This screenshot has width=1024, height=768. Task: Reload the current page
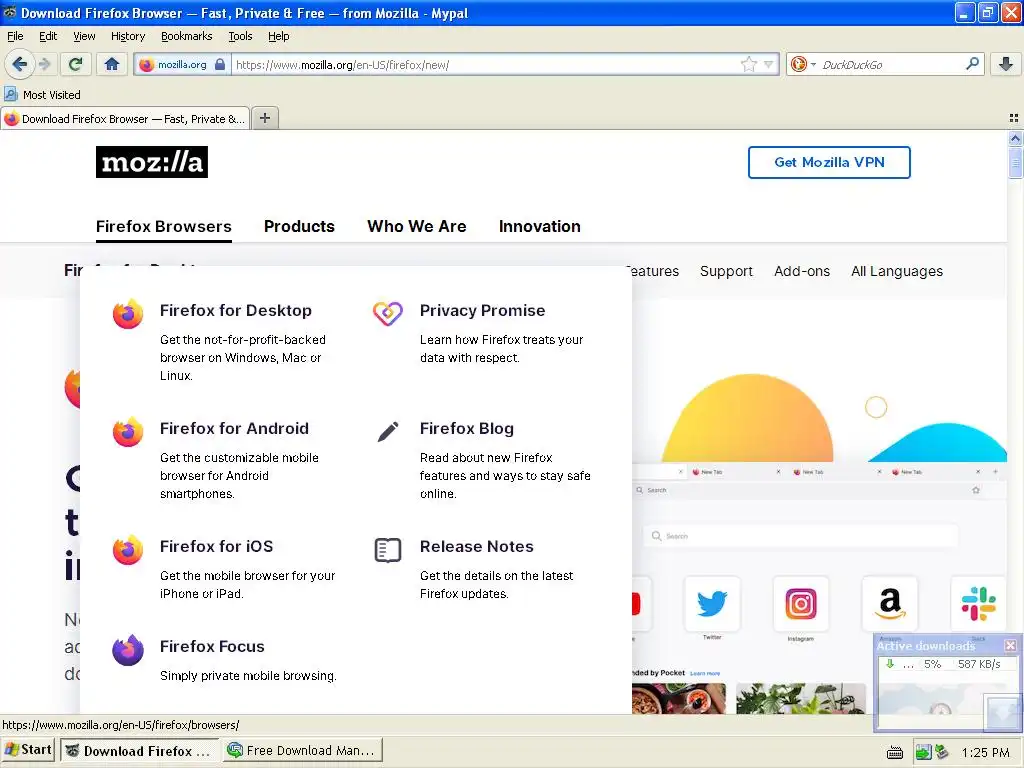point(76,64)
